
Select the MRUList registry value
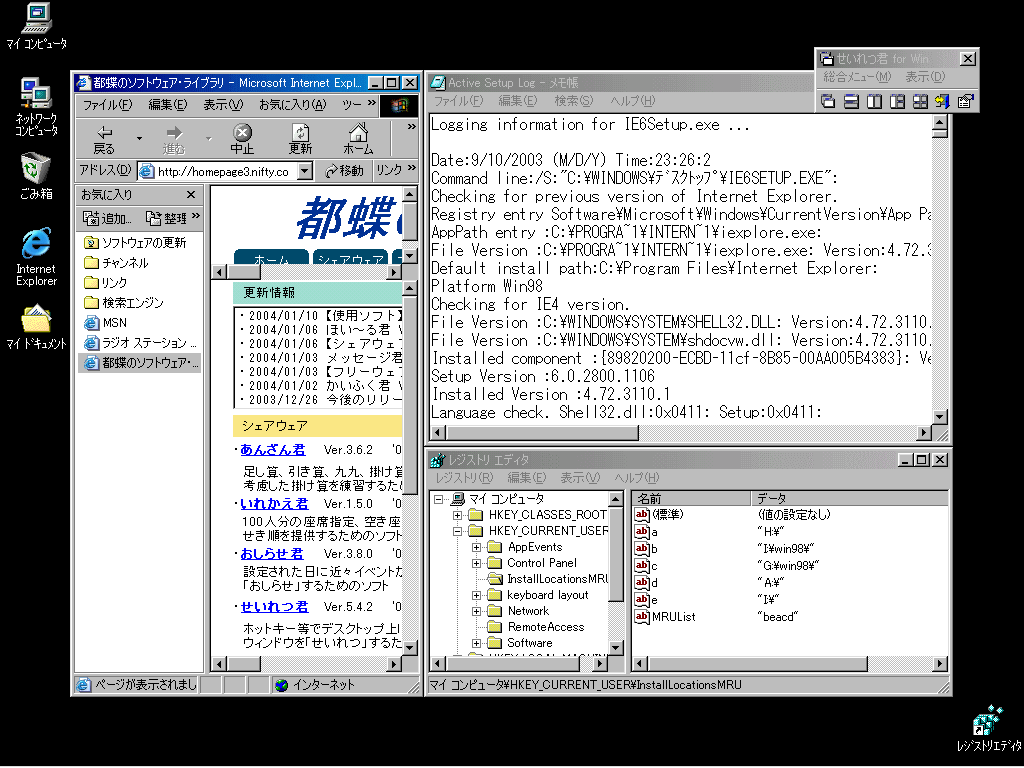pos(673,616)
